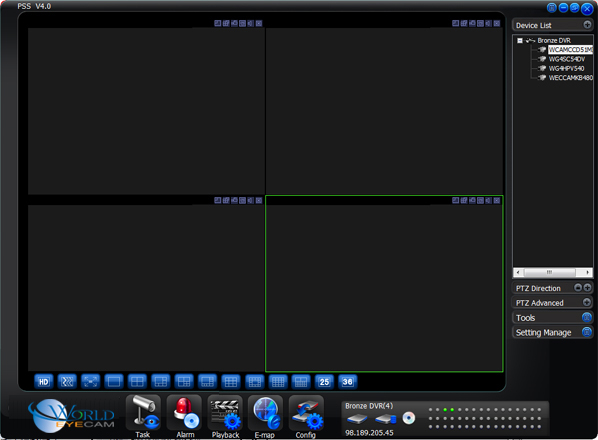Select camera WECCAMKB480 in device list

571,78
